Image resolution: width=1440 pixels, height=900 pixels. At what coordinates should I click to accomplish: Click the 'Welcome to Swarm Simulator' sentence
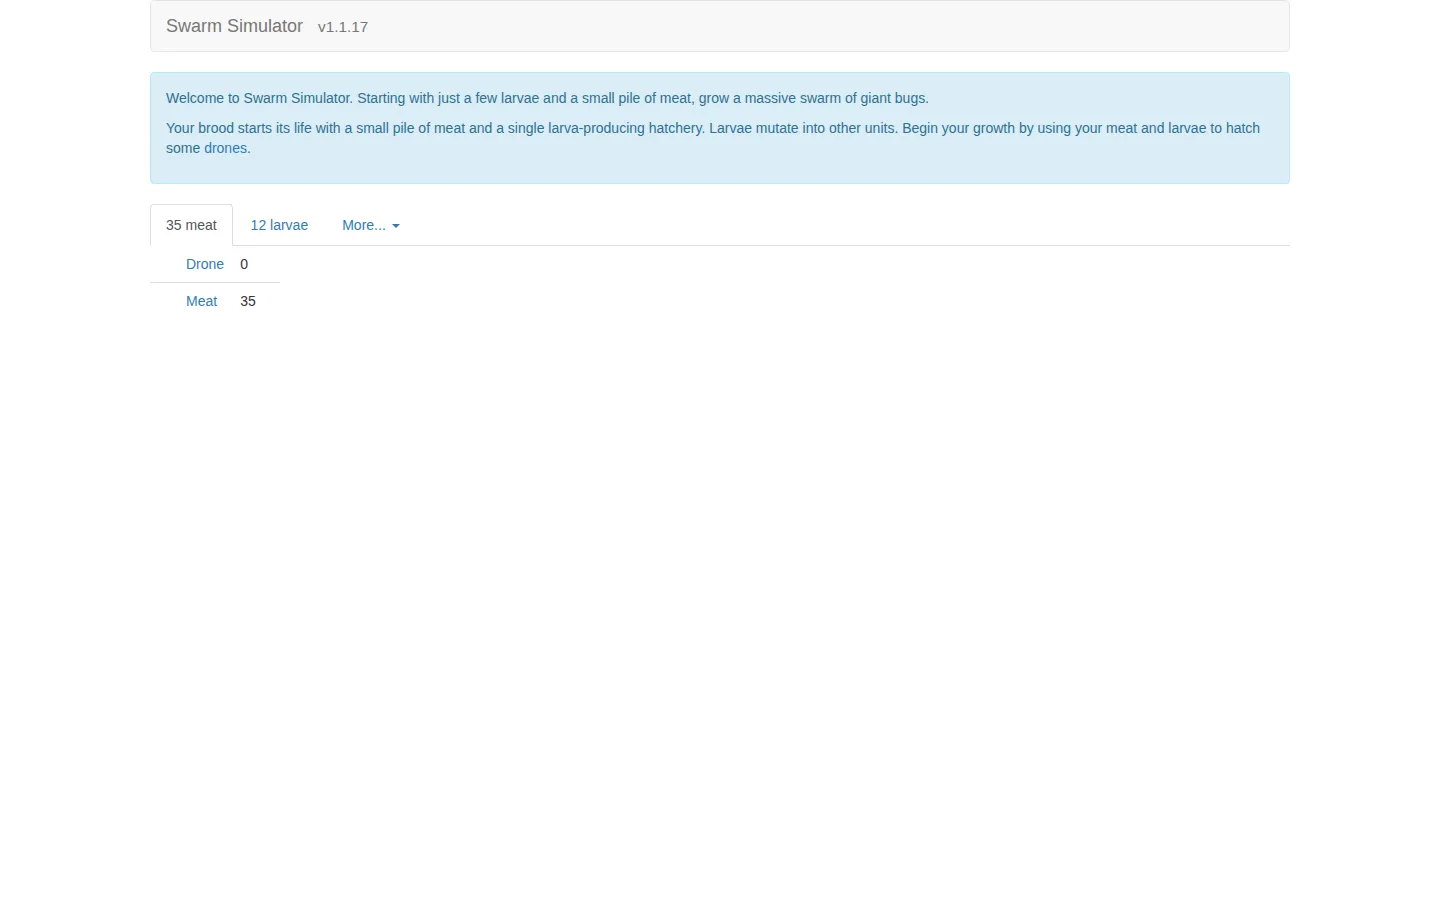pyautogui.click(x=547, y=98)
